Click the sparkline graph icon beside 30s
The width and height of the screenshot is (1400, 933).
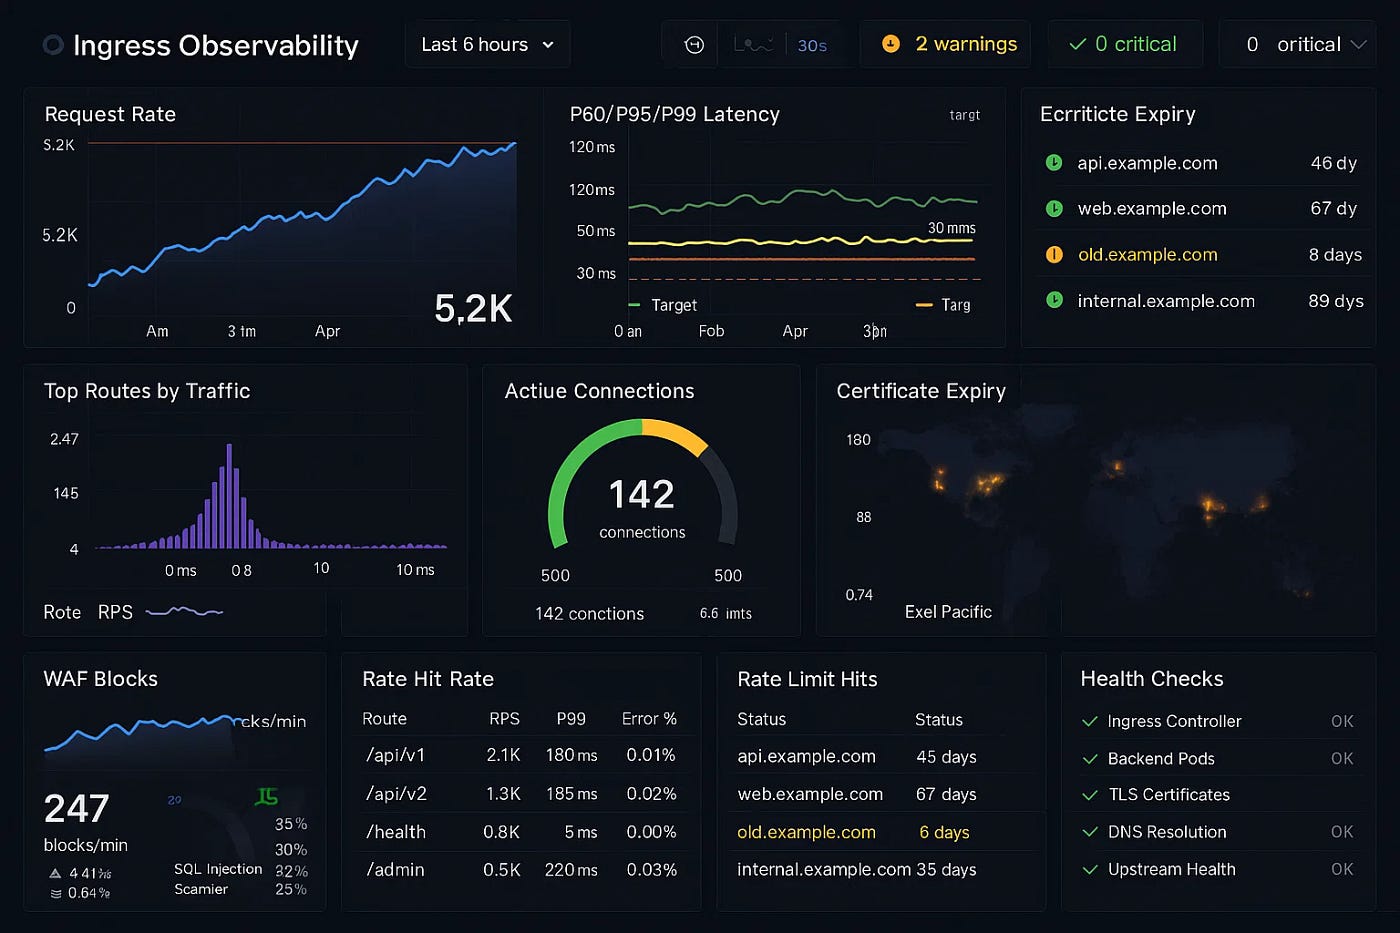point(753,43)
